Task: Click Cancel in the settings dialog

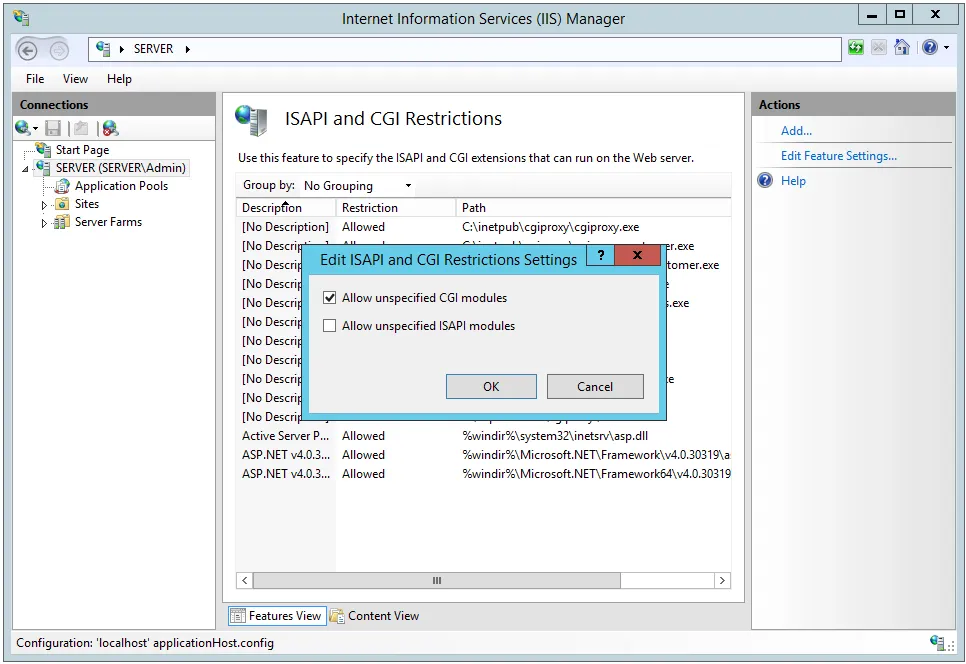Action: coord(595,387)
